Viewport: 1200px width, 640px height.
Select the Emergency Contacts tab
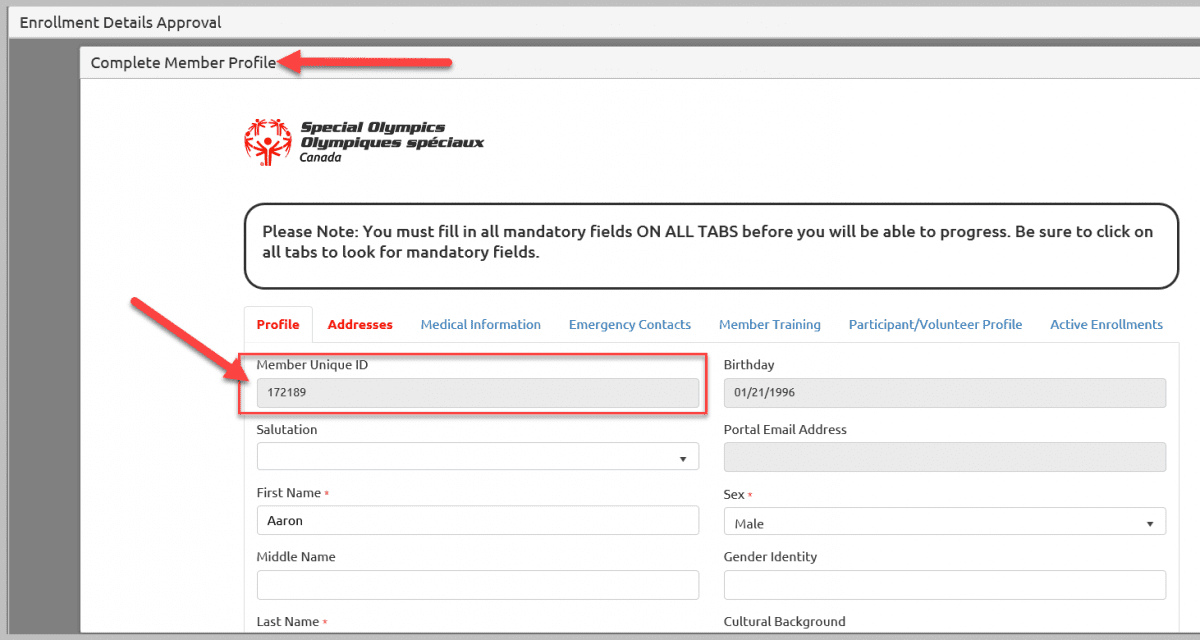[629, 324]
